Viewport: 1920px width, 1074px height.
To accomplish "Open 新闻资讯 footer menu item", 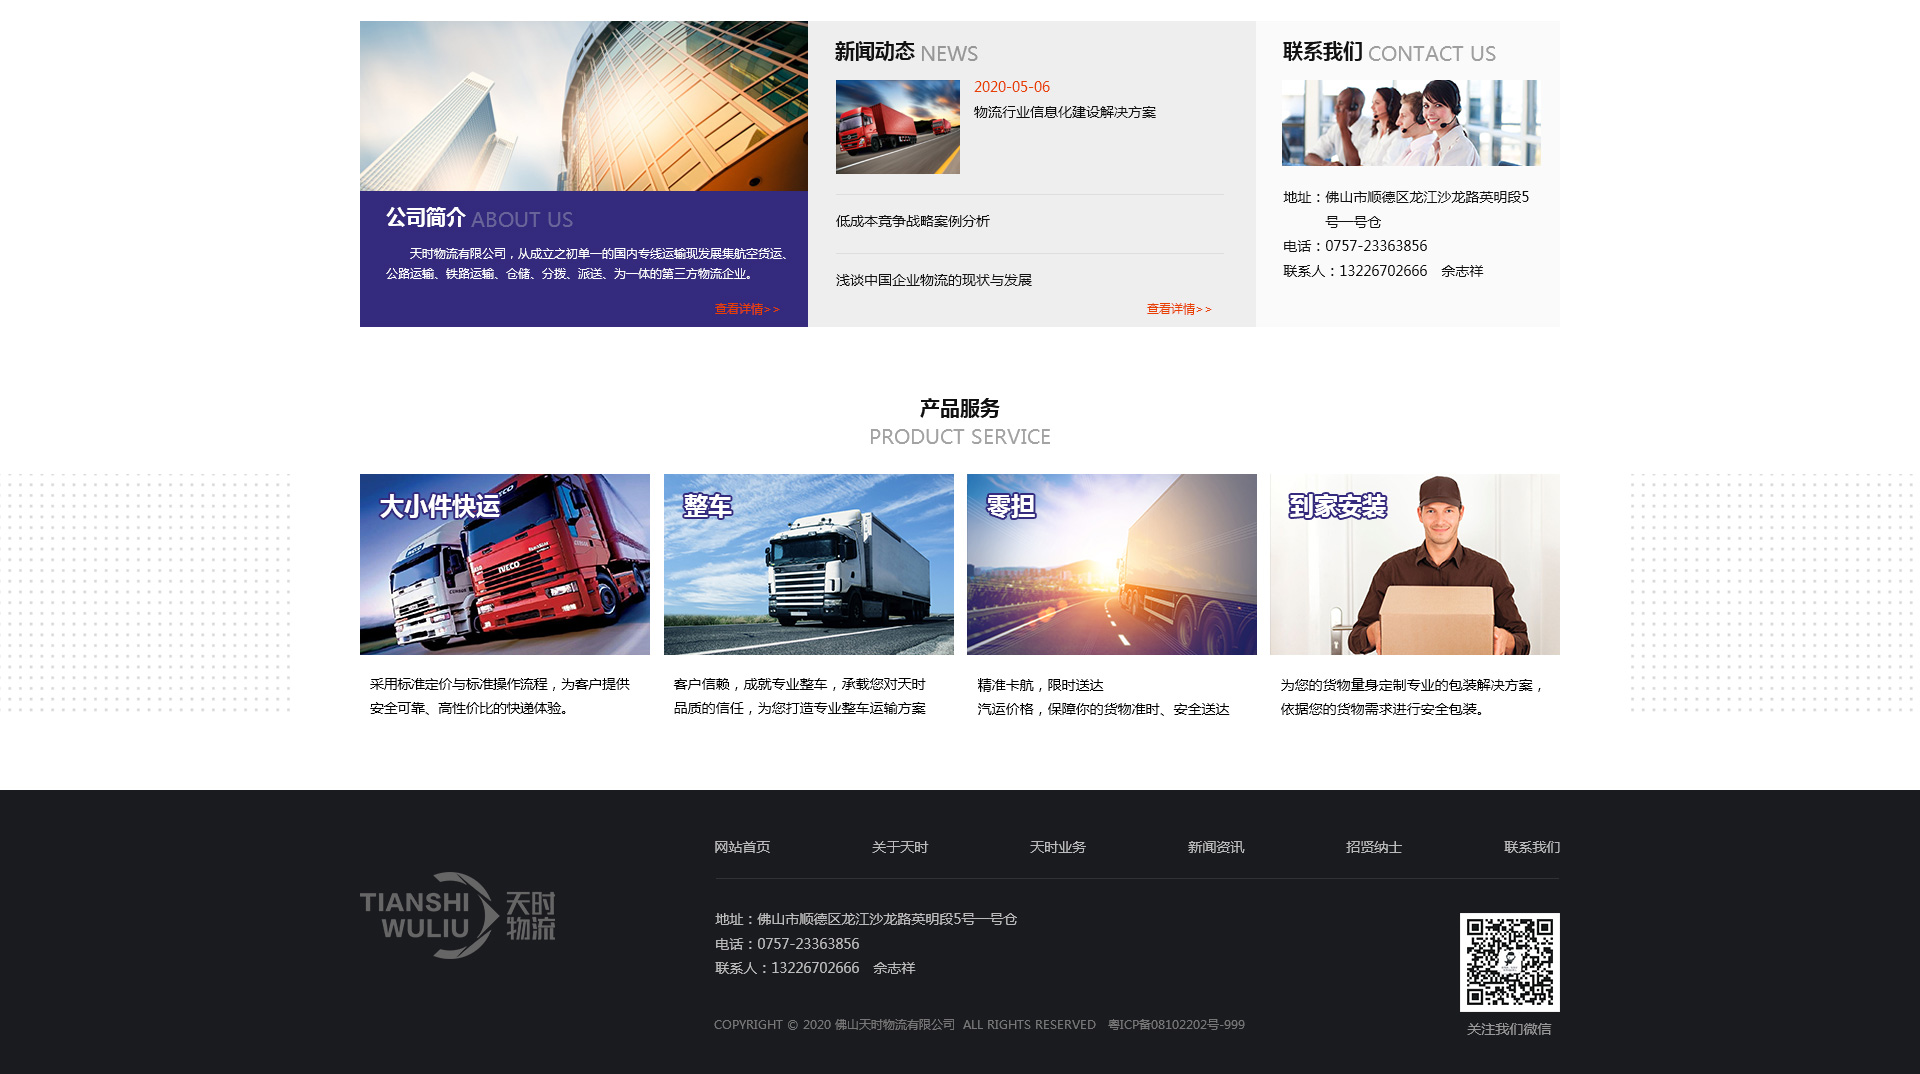I will click(x=1216, y=847).
